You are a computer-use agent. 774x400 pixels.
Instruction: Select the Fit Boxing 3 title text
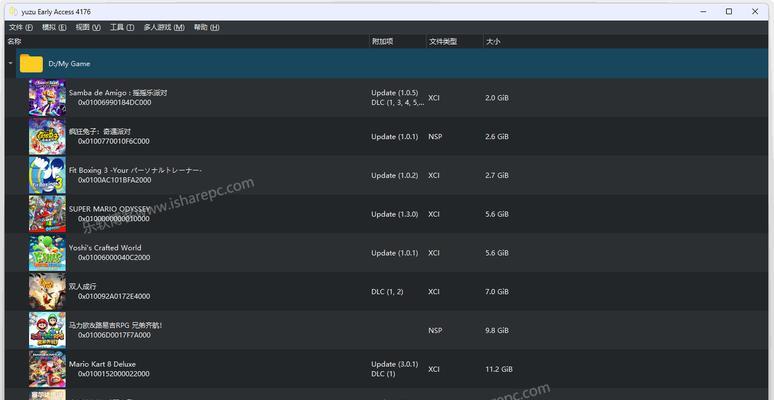tap(135, 170)
